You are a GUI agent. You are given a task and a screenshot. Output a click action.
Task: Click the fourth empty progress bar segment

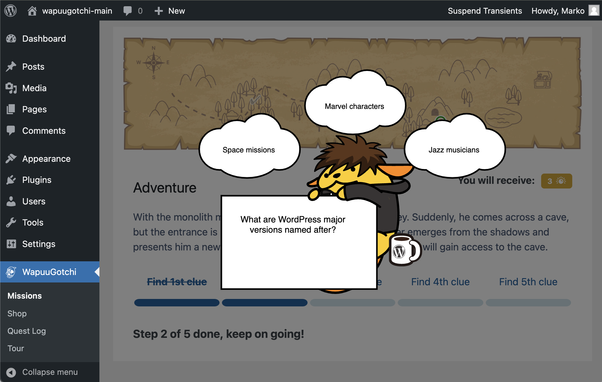(x=440, y=303)
